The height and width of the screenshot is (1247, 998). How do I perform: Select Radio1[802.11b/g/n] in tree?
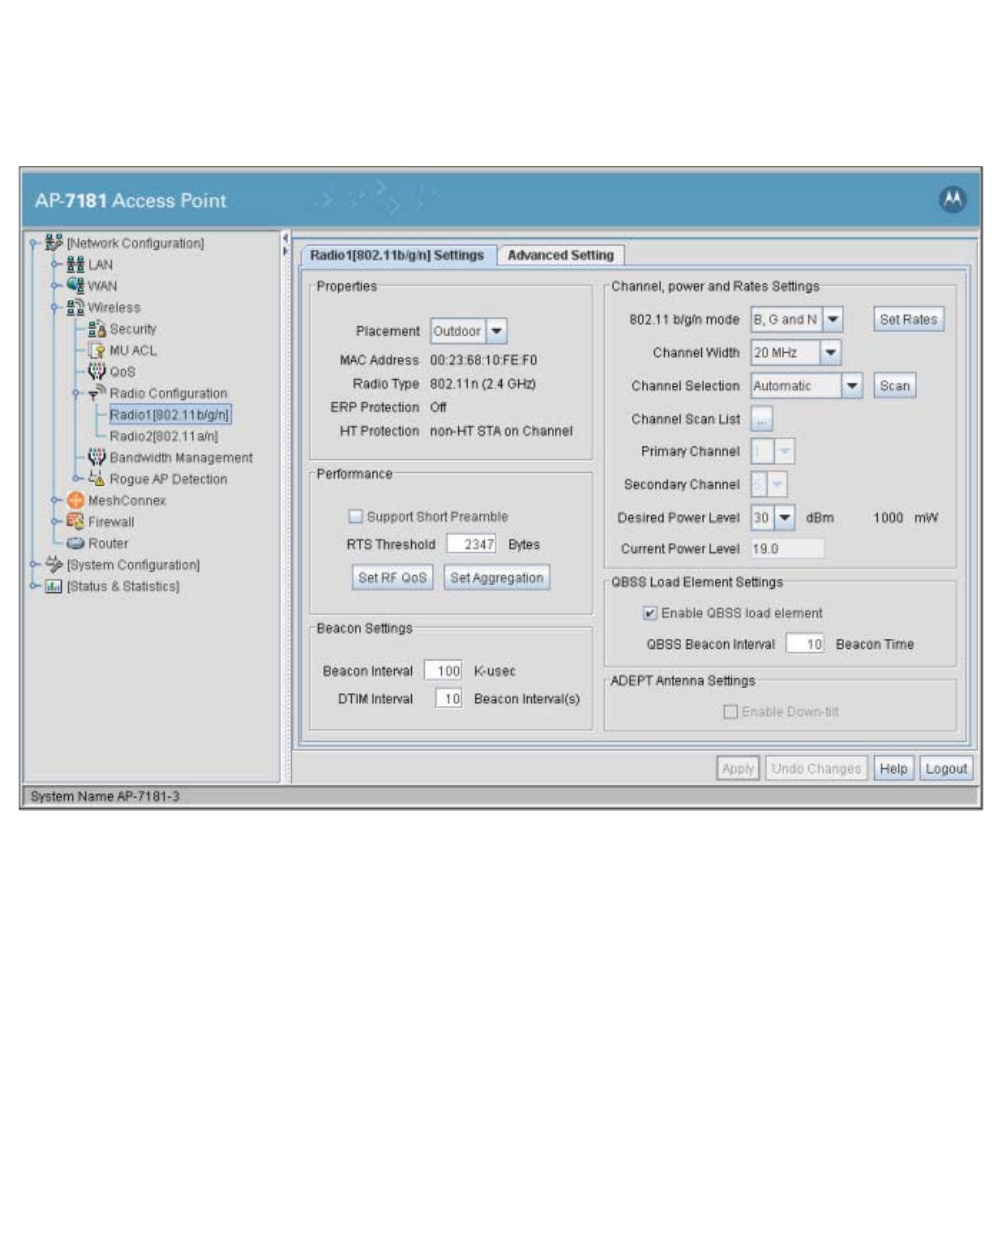click(169, 415)
